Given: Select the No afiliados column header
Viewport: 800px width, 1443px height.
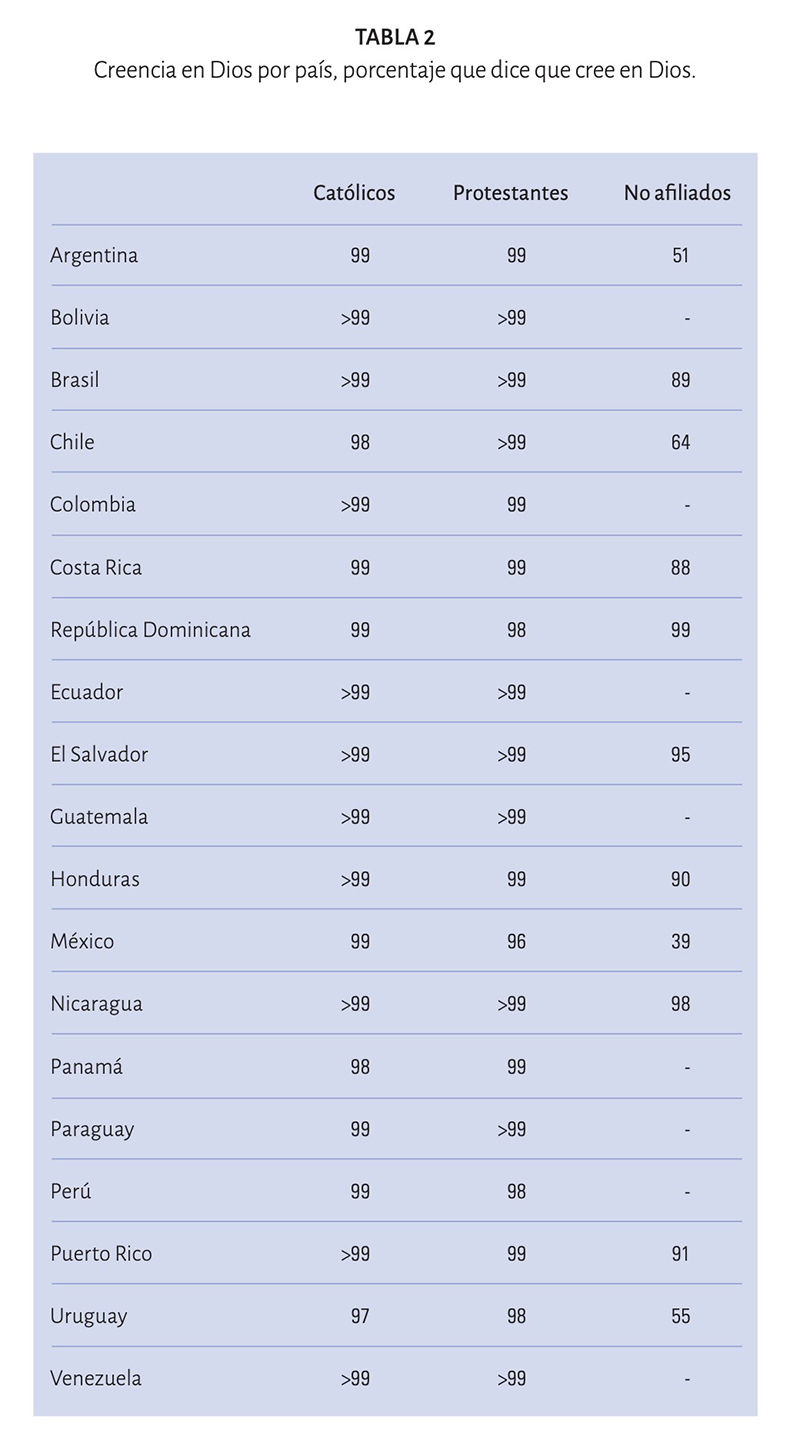Looking at the screenshot, I should coord(677,193).
